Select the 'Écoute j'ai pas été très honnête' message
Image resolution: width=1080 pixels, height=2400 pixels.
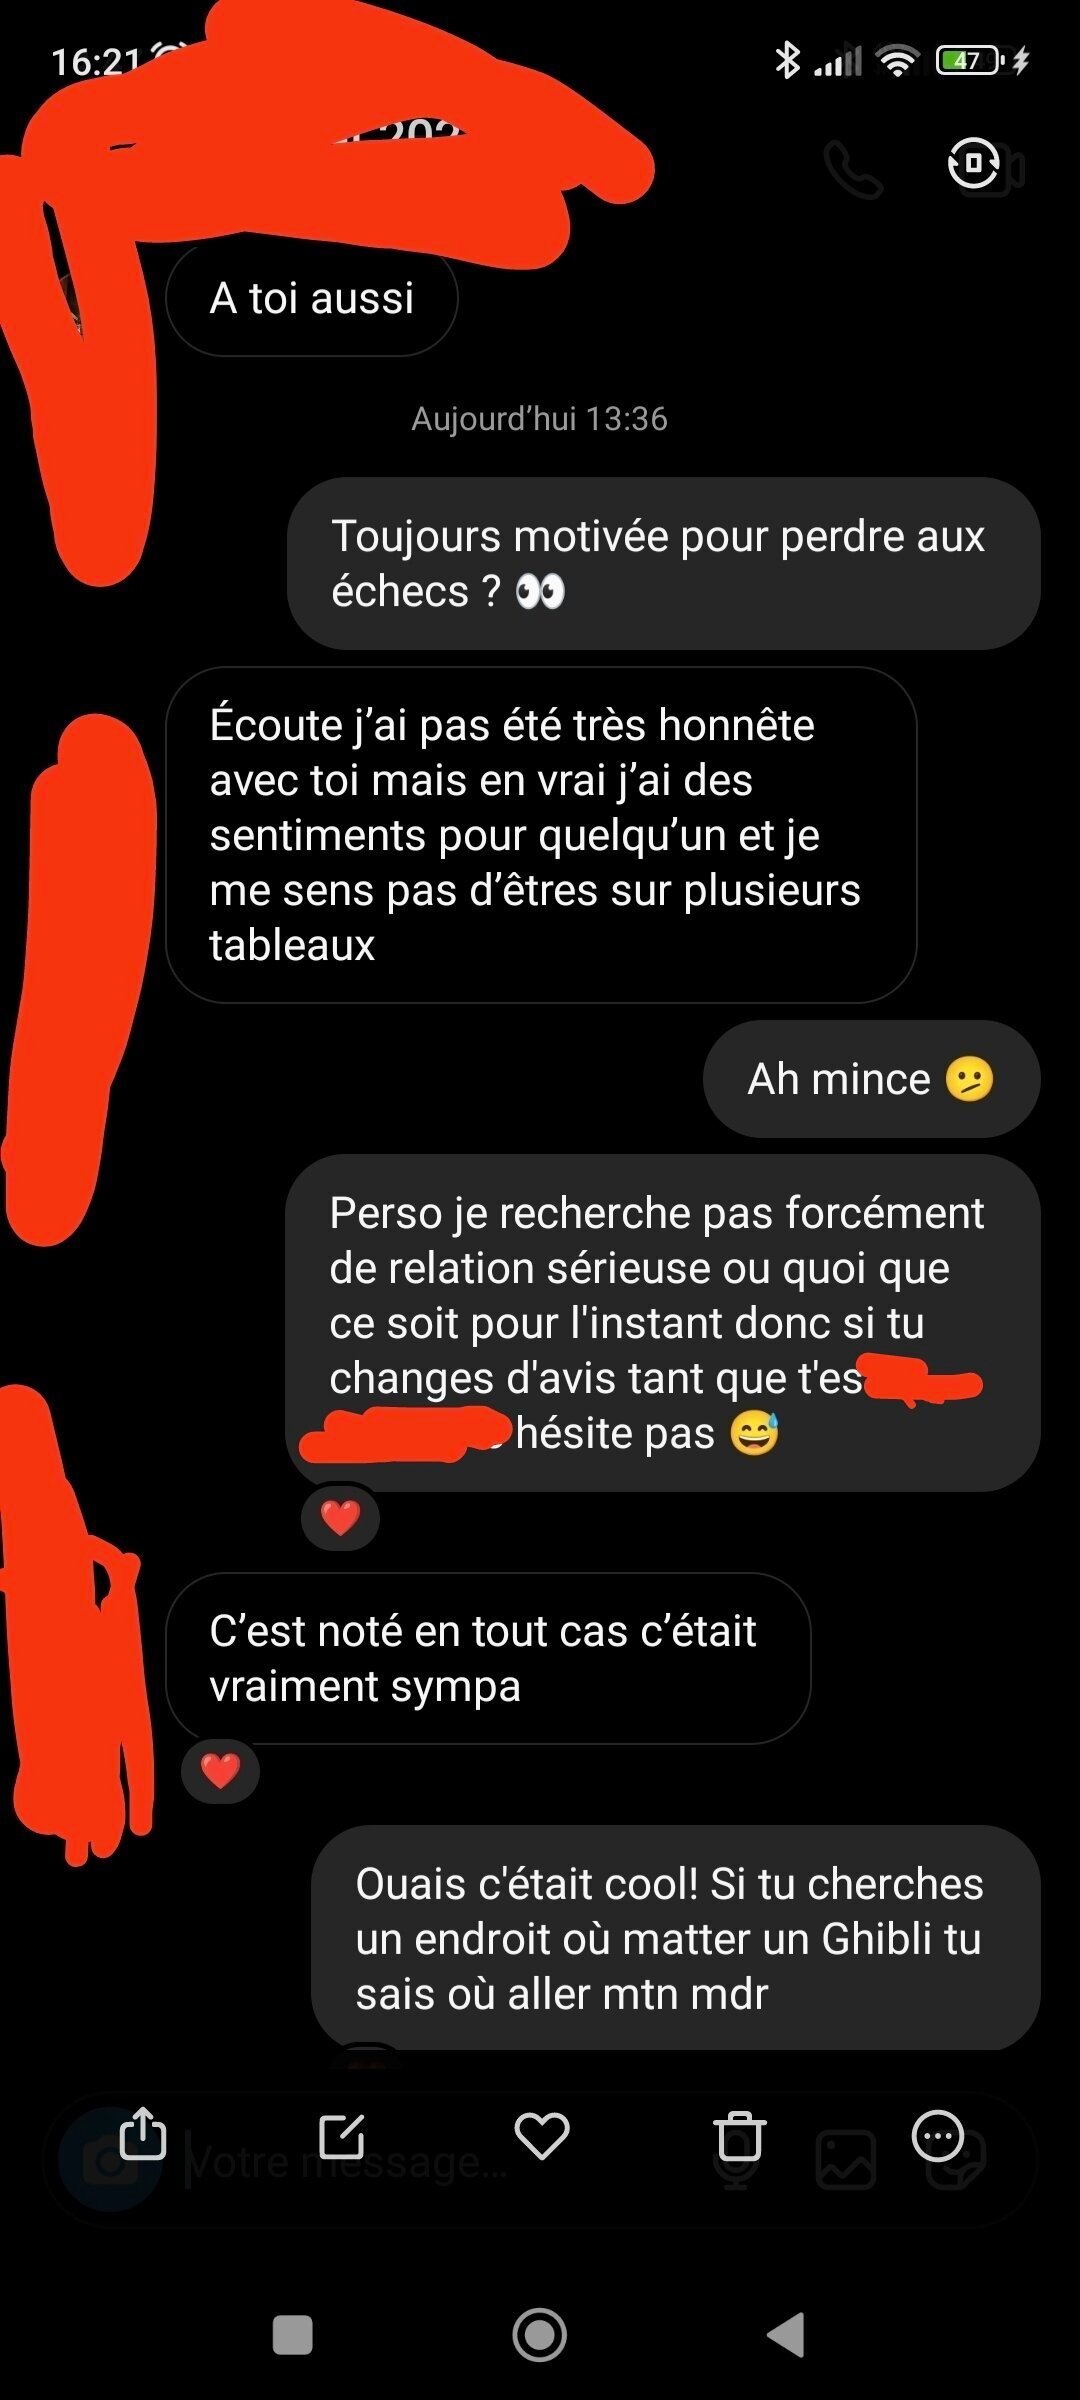click(x=541, y=835)
